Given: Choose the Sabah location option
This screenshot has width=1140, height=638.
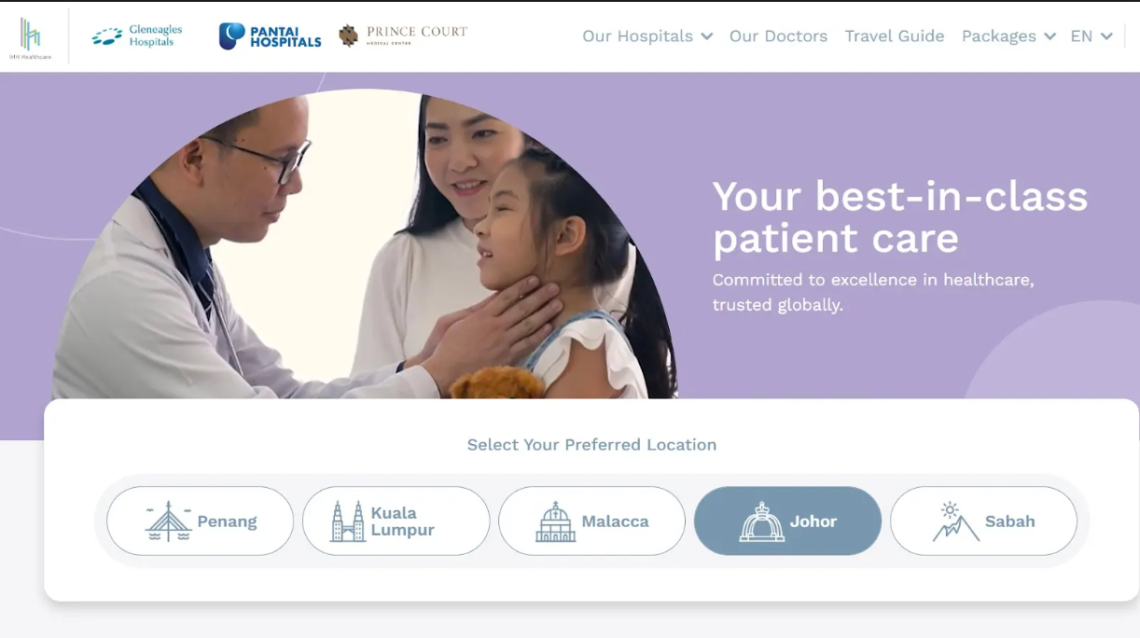Looking at the screenshot, I should tap(984, 521).
